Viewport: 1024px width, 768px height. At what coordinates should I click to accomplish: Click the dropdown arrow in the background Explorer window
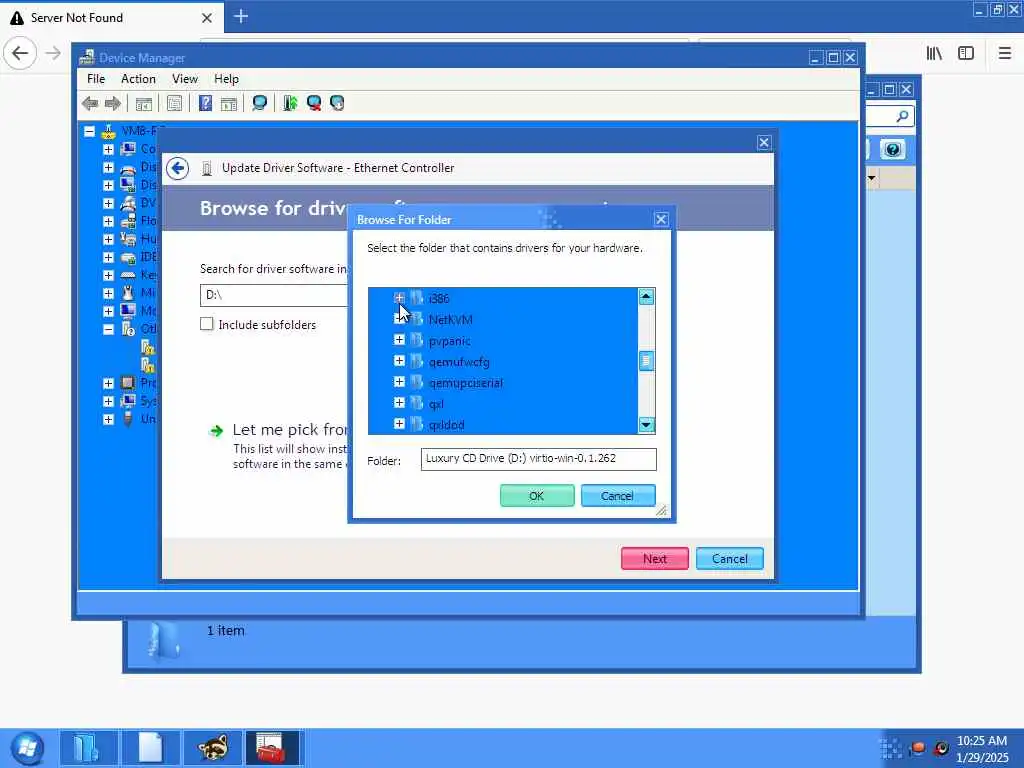(871, 178)
